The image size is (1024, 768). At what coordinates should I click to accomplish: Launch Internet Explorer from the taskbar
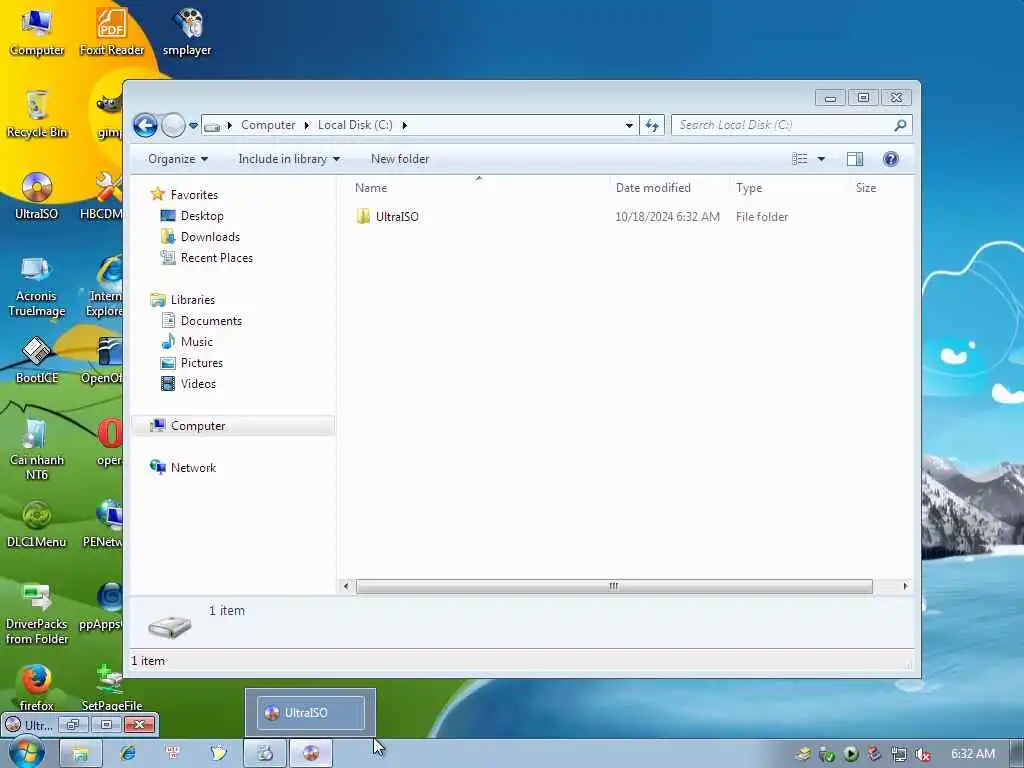coord(128,753)
